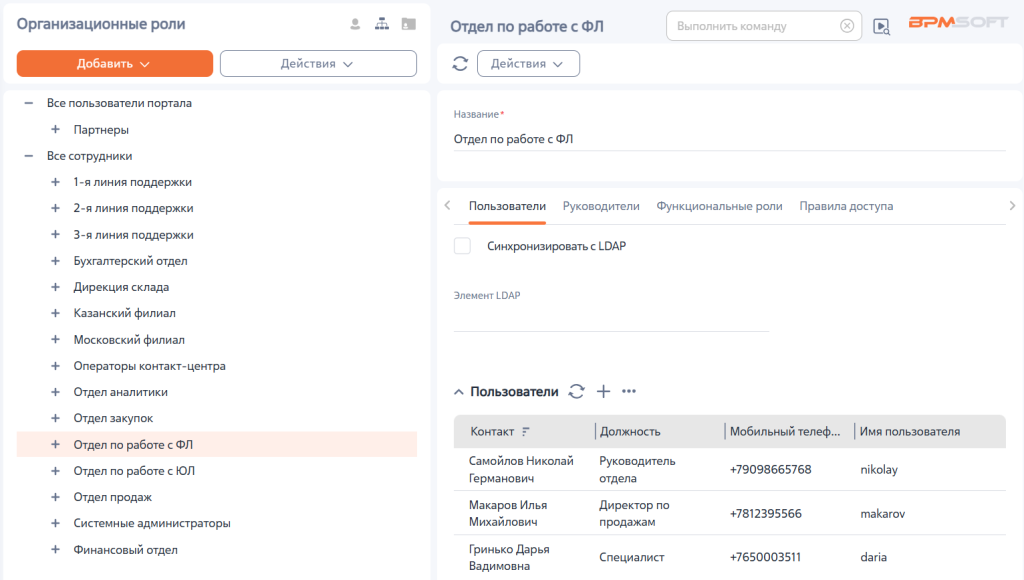This screenshot has width=1024, height=580.
Task: Click the Должность column header
Action: click(630, 432)
